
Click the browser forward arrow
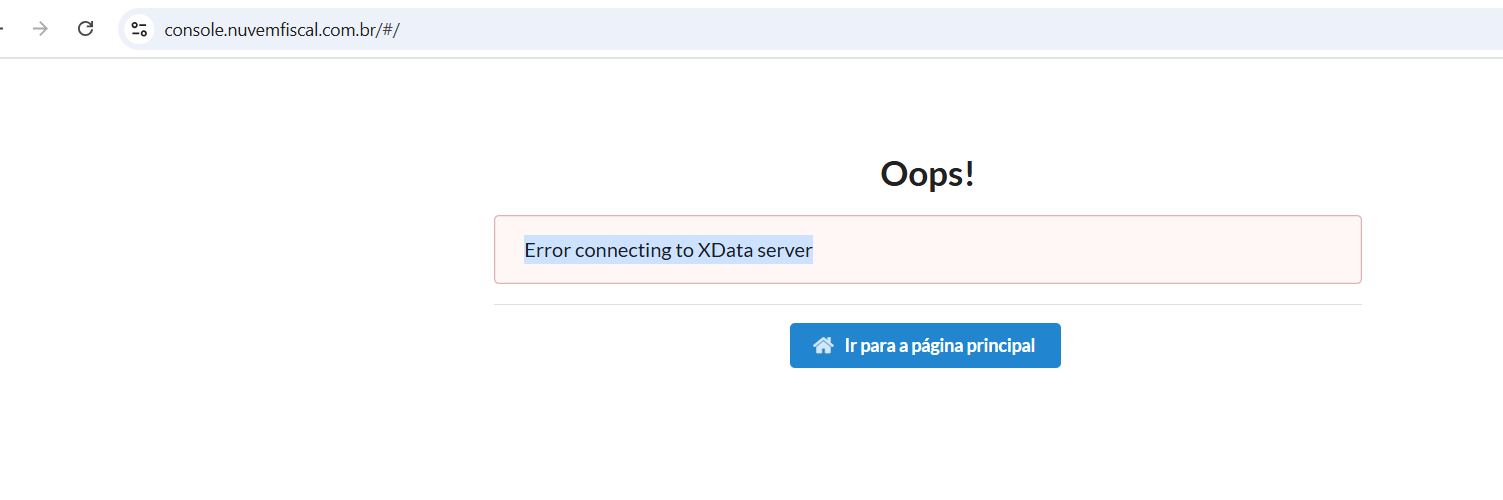(x=41, y=29)
